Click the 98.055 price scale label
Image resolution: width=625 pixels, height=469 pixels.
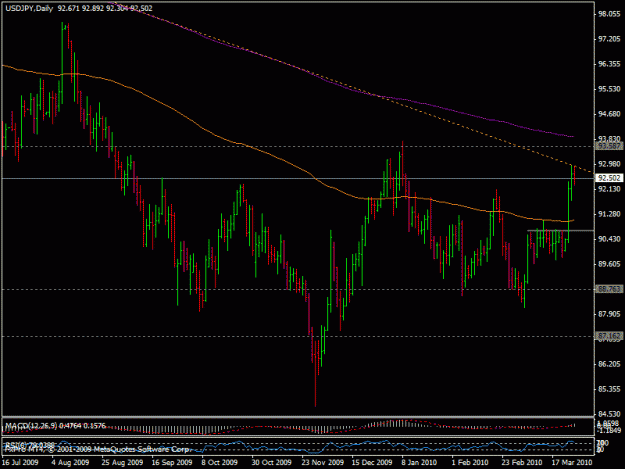pyautogui.click(x=609, y=14)
